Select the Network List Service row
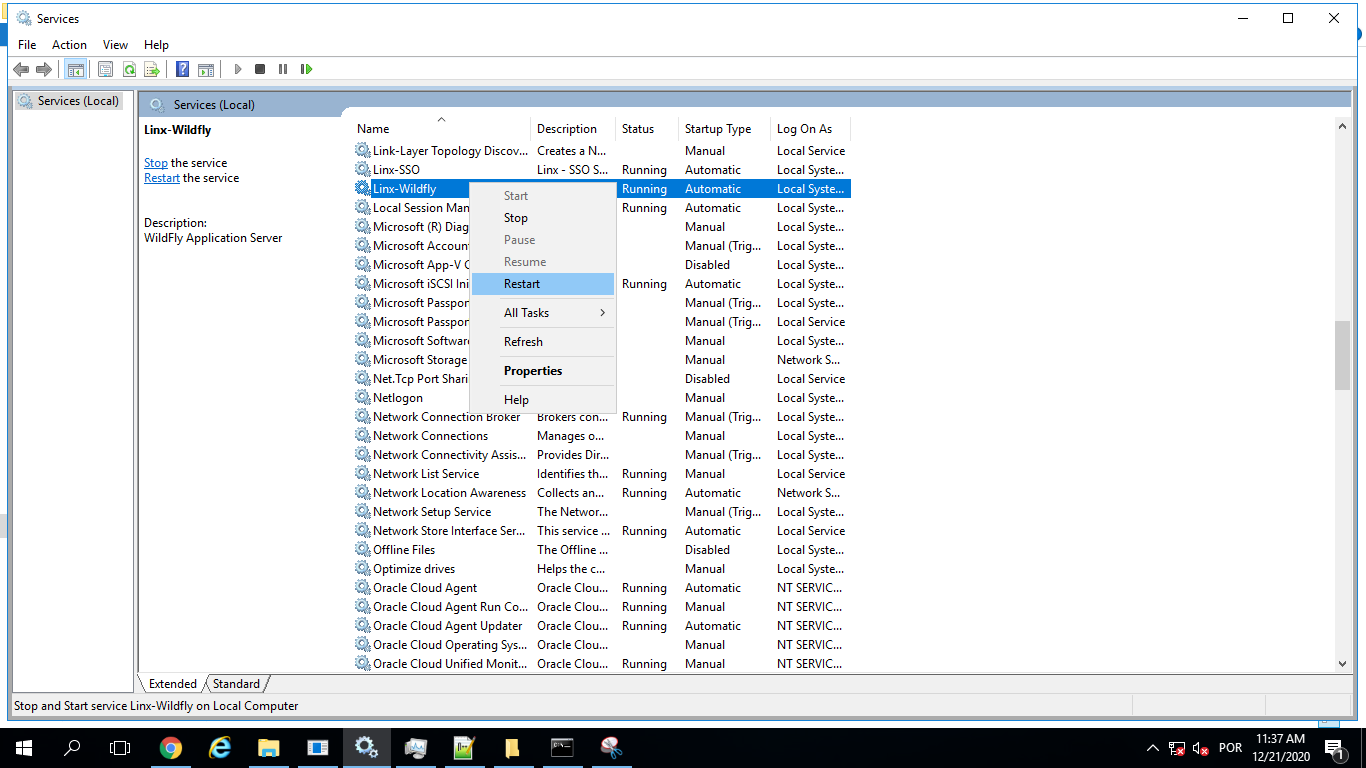The height and width of the screenshot is (768, 1366). coord(602,474)
